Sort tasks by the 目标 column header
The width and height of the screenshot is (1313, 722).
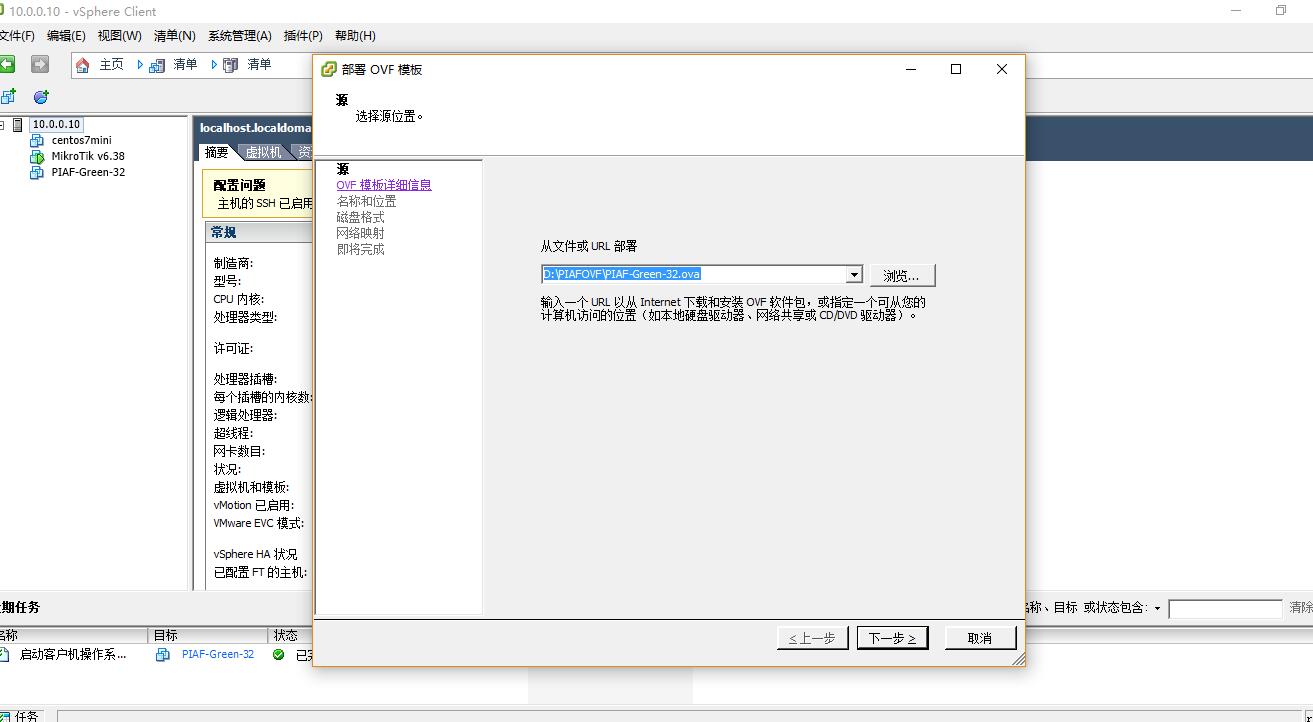pos(209,635)
